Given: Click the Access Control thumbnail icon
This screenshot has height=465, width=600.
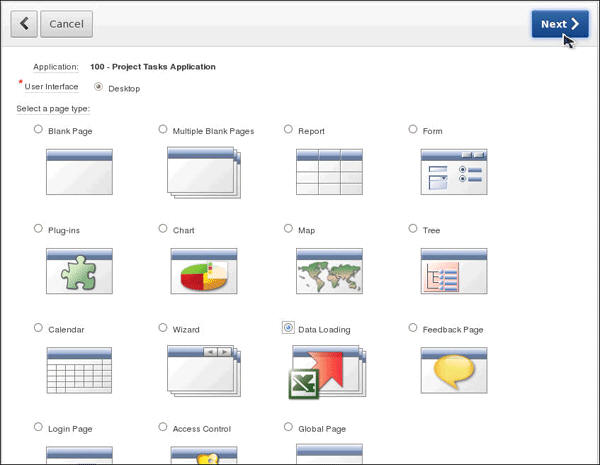Looking at the screenshot, I should click(x=204, y=455).
